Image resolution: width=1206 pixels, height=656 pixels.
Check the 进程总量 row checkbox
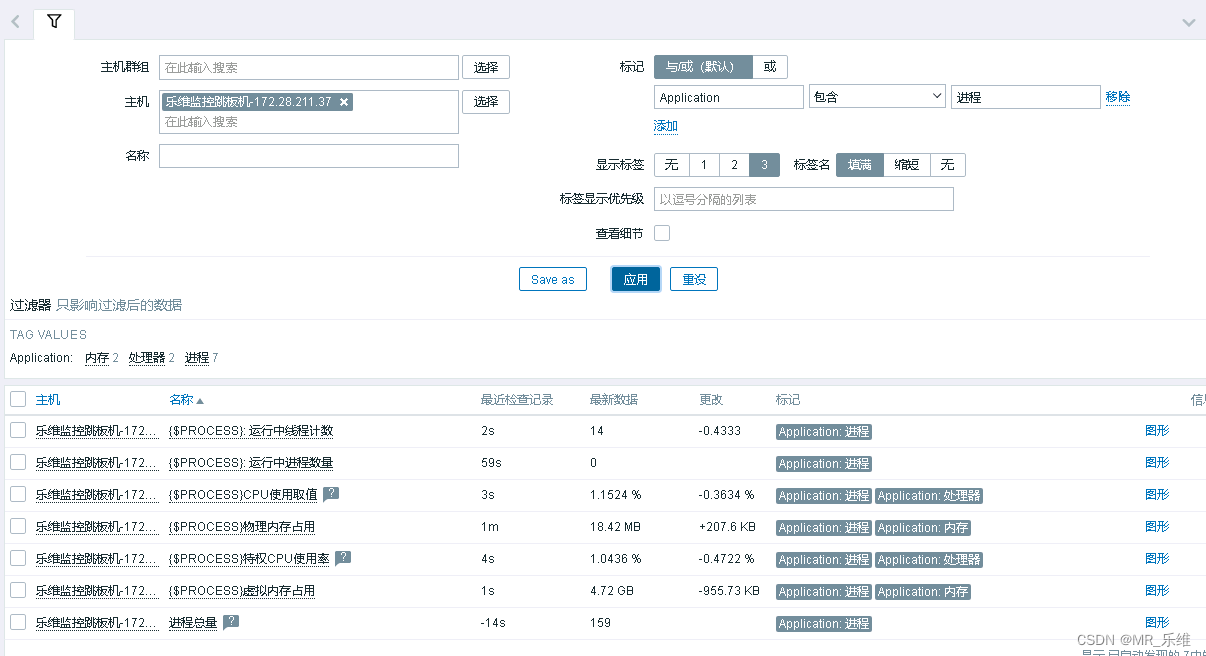pos(18,622)
